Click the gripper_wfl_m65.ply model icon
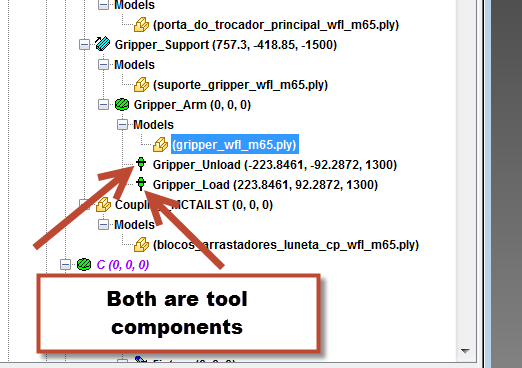522x368 pixels. click(160, 145)
